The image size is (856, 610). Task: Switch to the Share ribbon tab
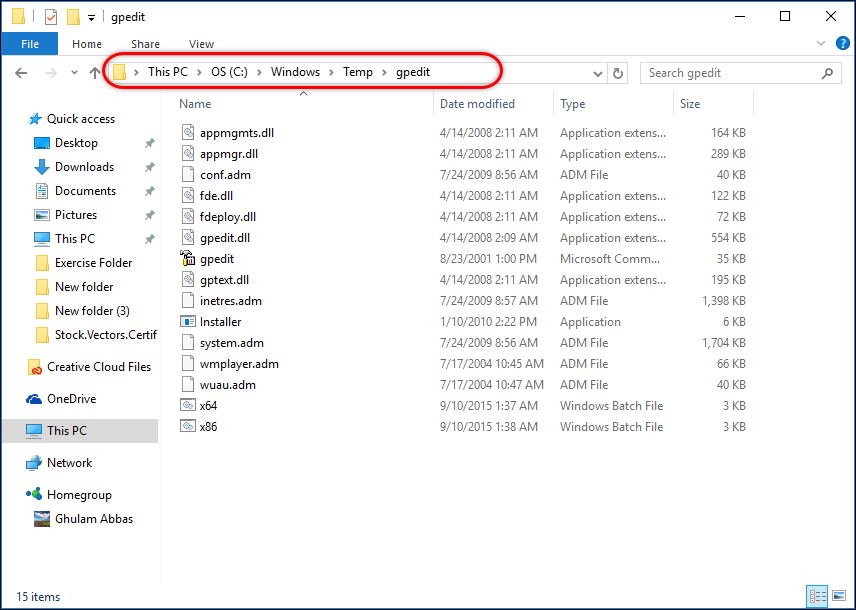[145, 44]
